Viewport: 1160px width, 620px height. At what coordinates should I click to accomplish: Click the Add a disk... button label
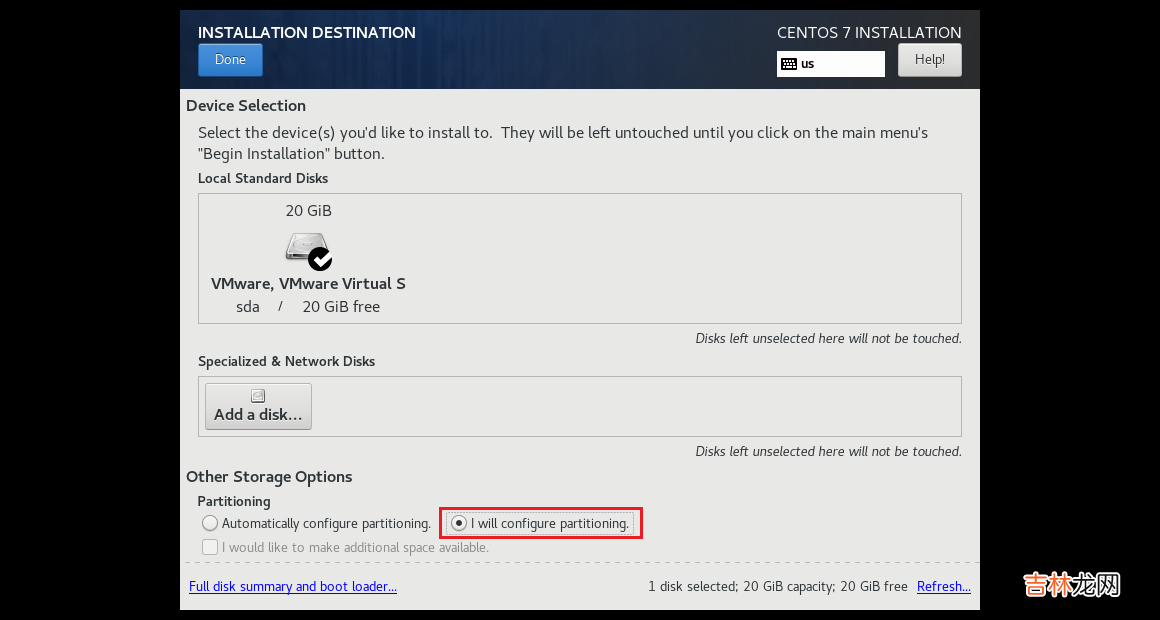tap(258, 415)
